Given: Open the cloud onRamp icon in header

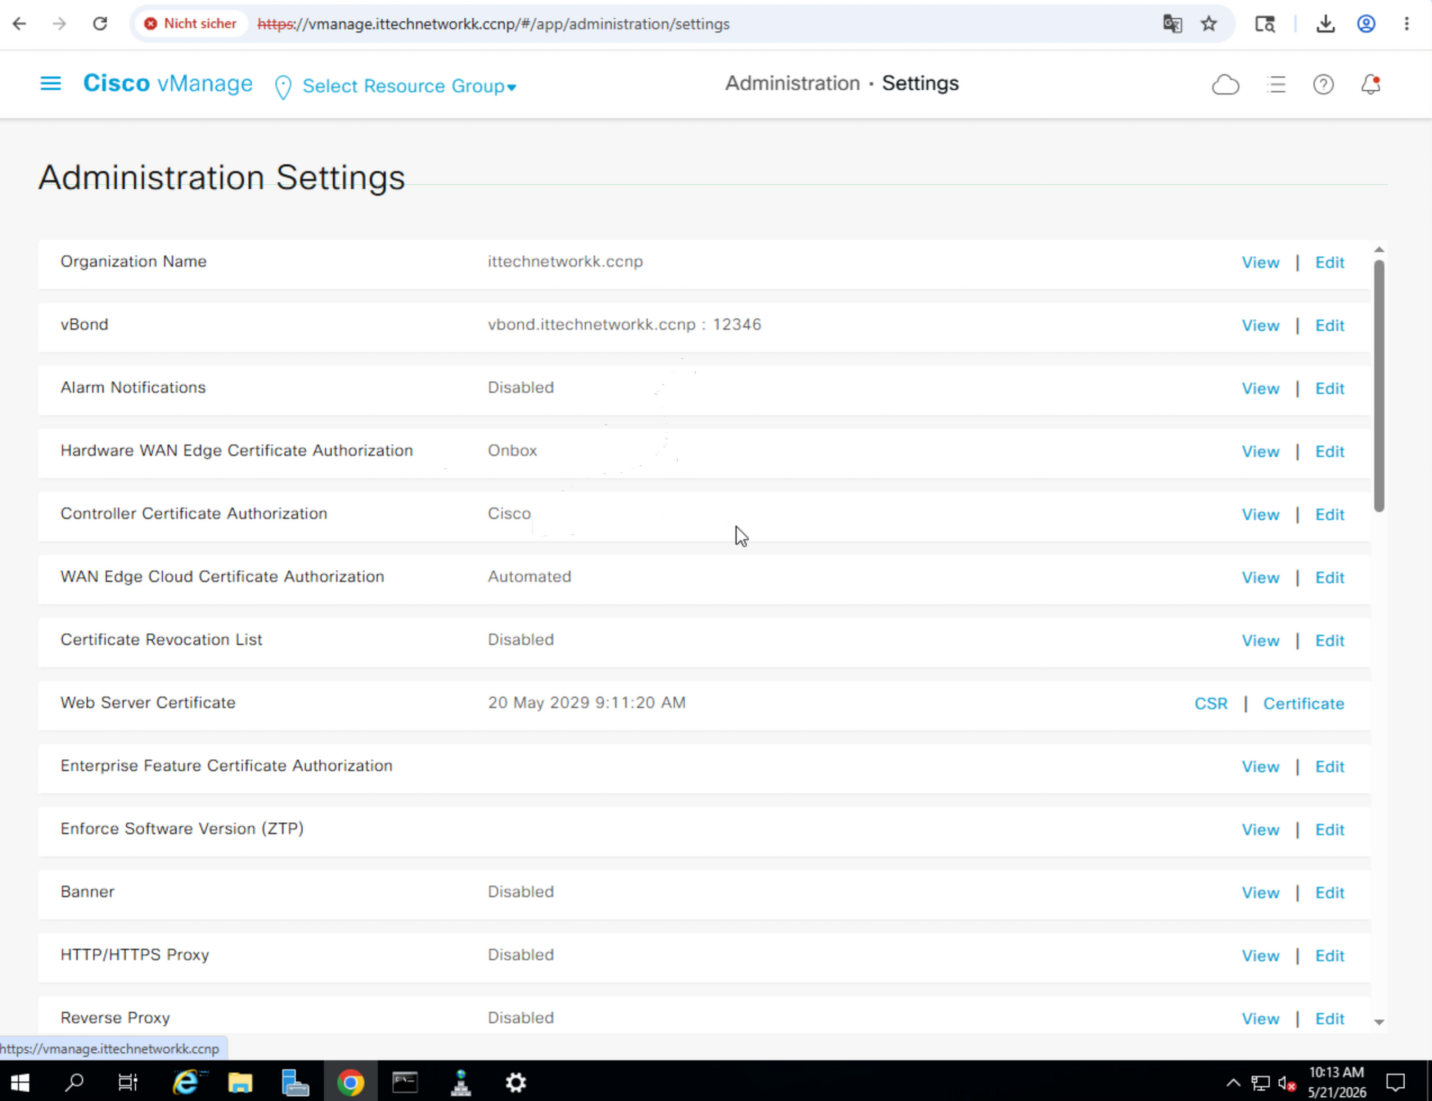Looking at the screenshot, I should [x=1225, y=85].
